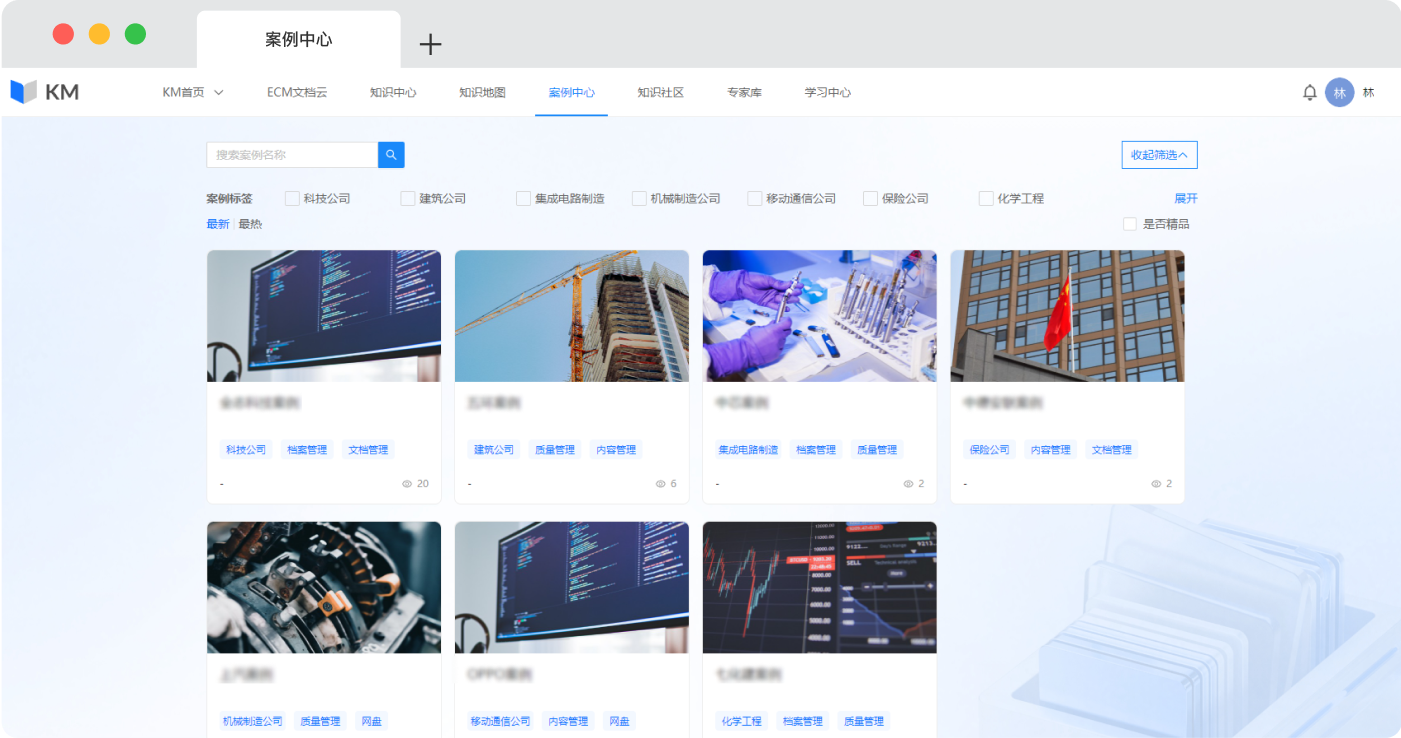Click the user avatar 林

click(x=1340, y=92)
